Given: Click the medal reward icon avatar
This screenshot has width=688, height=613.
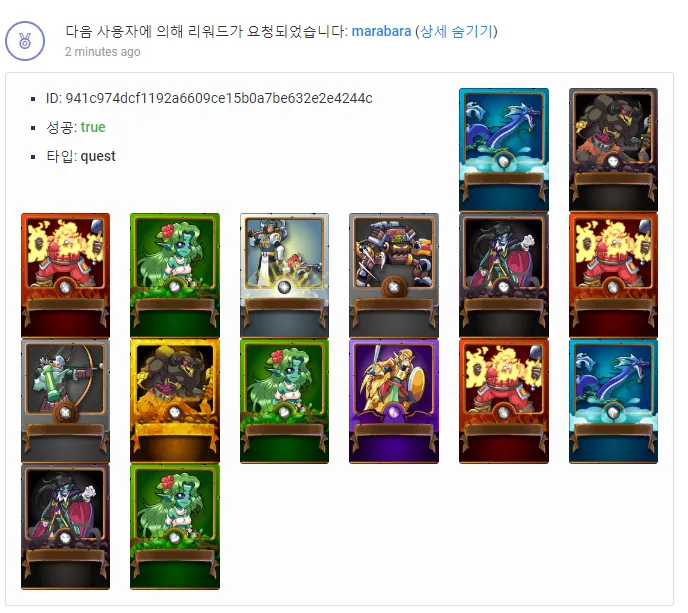Looking at the screenshot, I should (25, 41).
